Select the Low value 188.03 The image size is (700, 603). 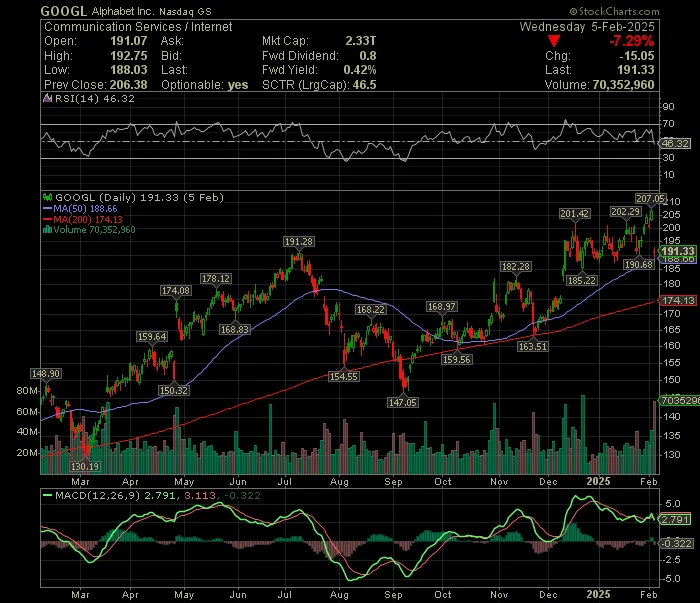pos(129,70)
